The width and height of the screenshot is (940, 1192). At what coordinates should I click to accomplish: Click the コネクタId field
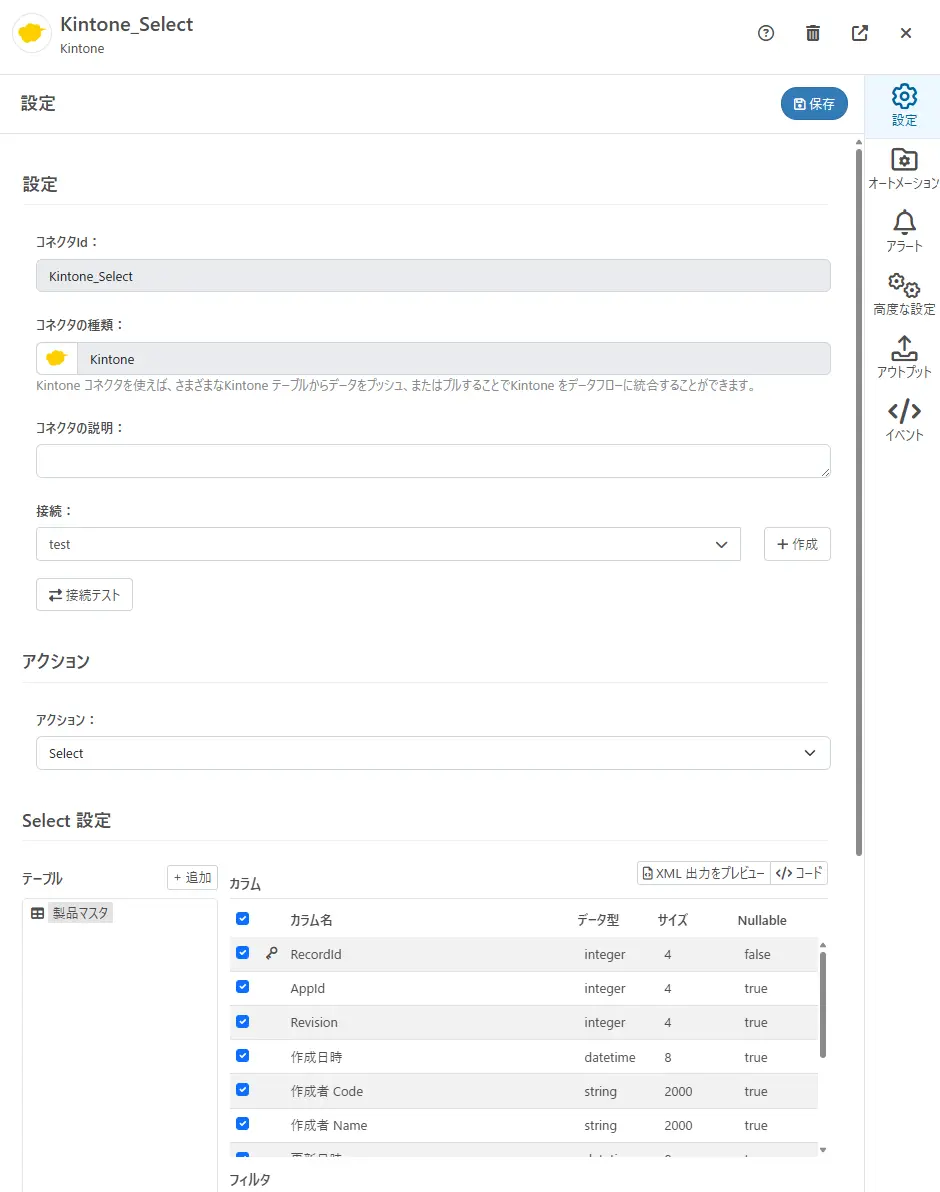[x=433, y=276]
